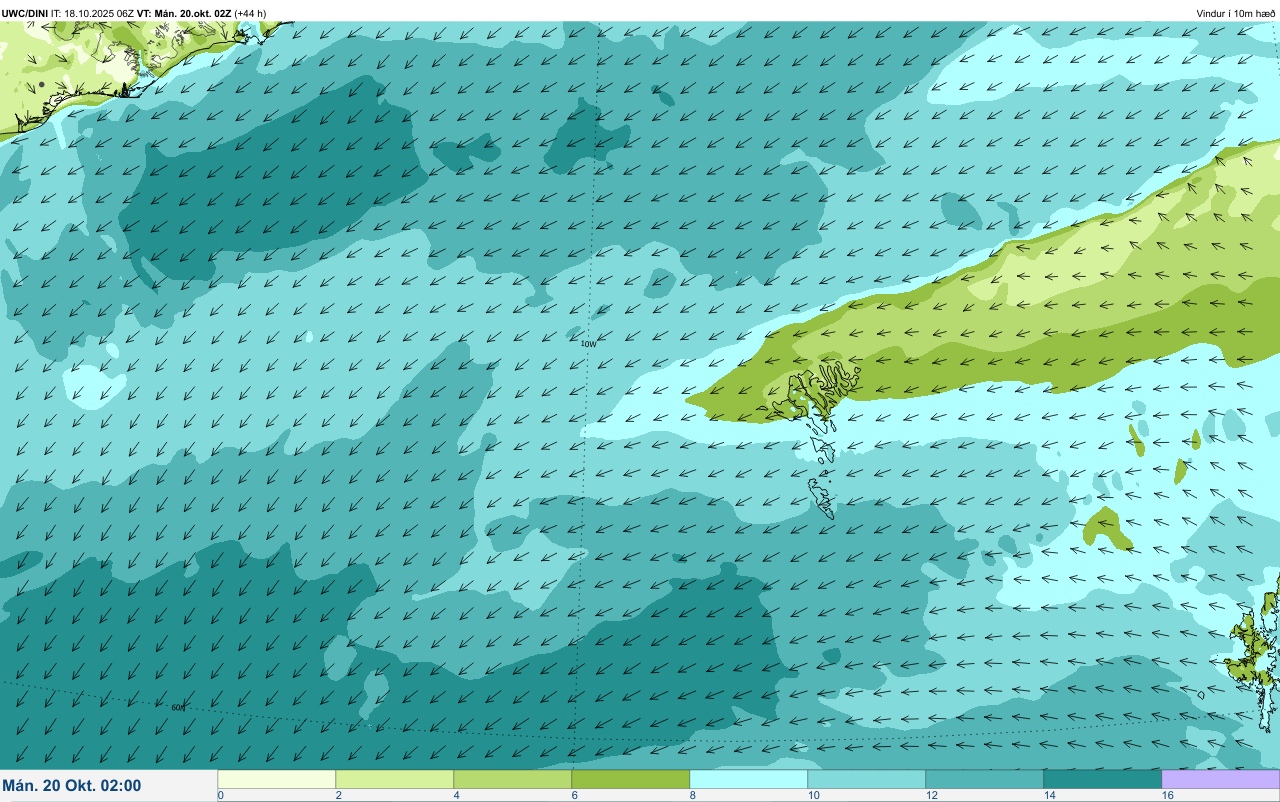Click the legend tick label '16'
This screenshot has width=1280, height=802.
[1168, 795]
